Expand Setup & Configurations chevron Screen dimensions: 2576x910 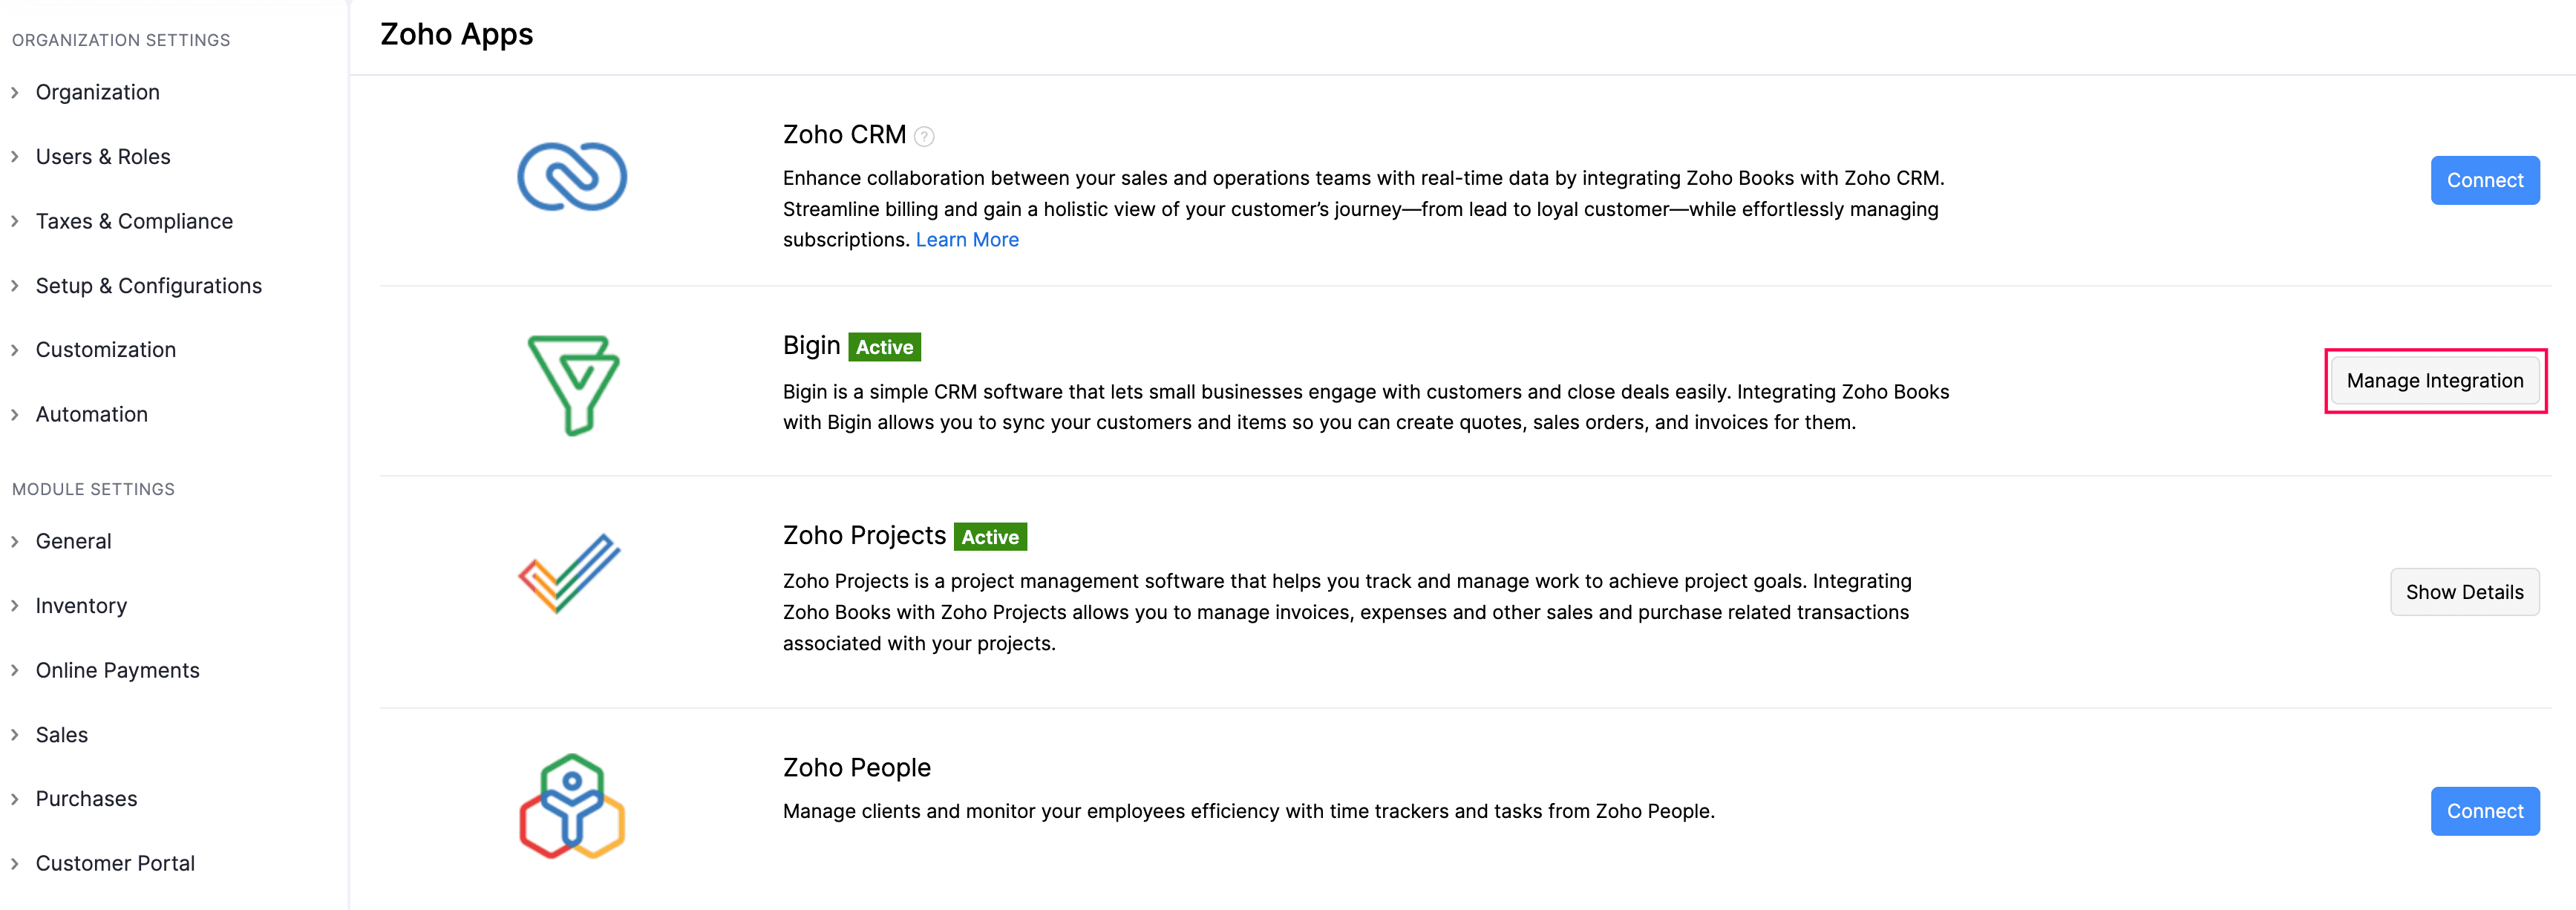pos(15,286)
